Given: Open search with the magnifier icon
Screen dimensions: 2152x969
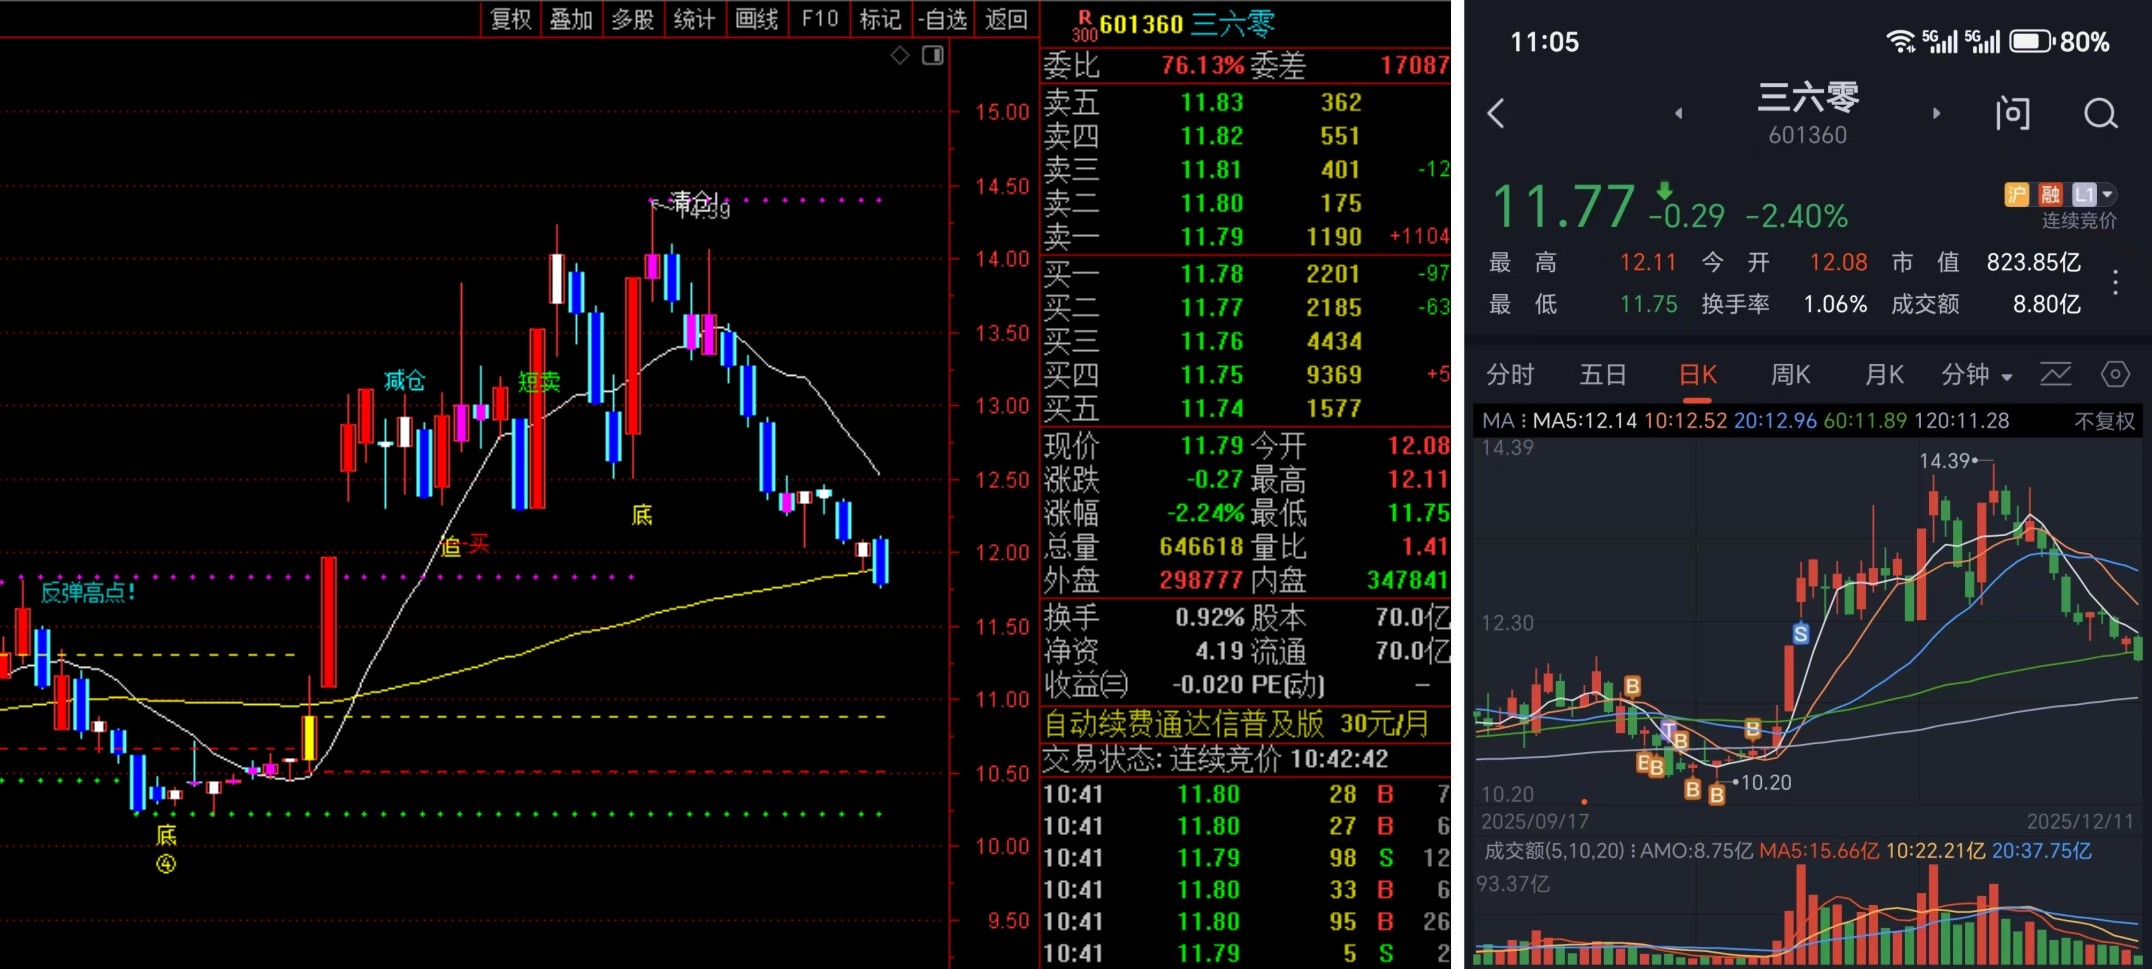Looking at the screenshot, I should pos(2101,114).
